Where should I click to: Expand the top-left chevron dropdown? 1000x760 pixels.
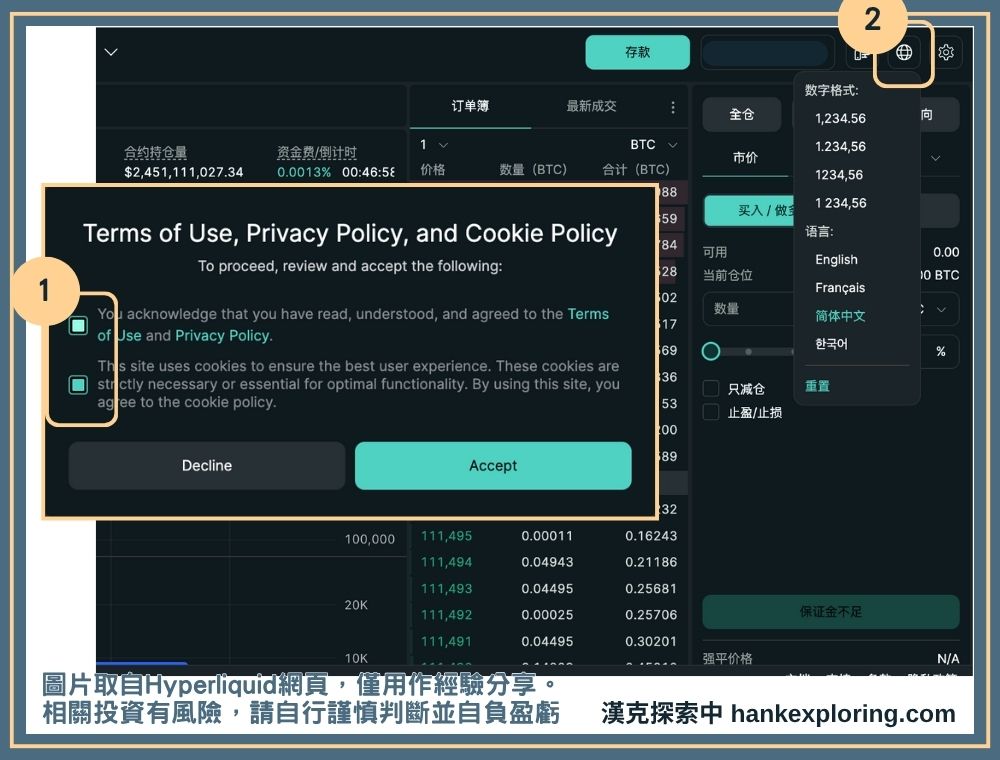click(x=111, y=52)
